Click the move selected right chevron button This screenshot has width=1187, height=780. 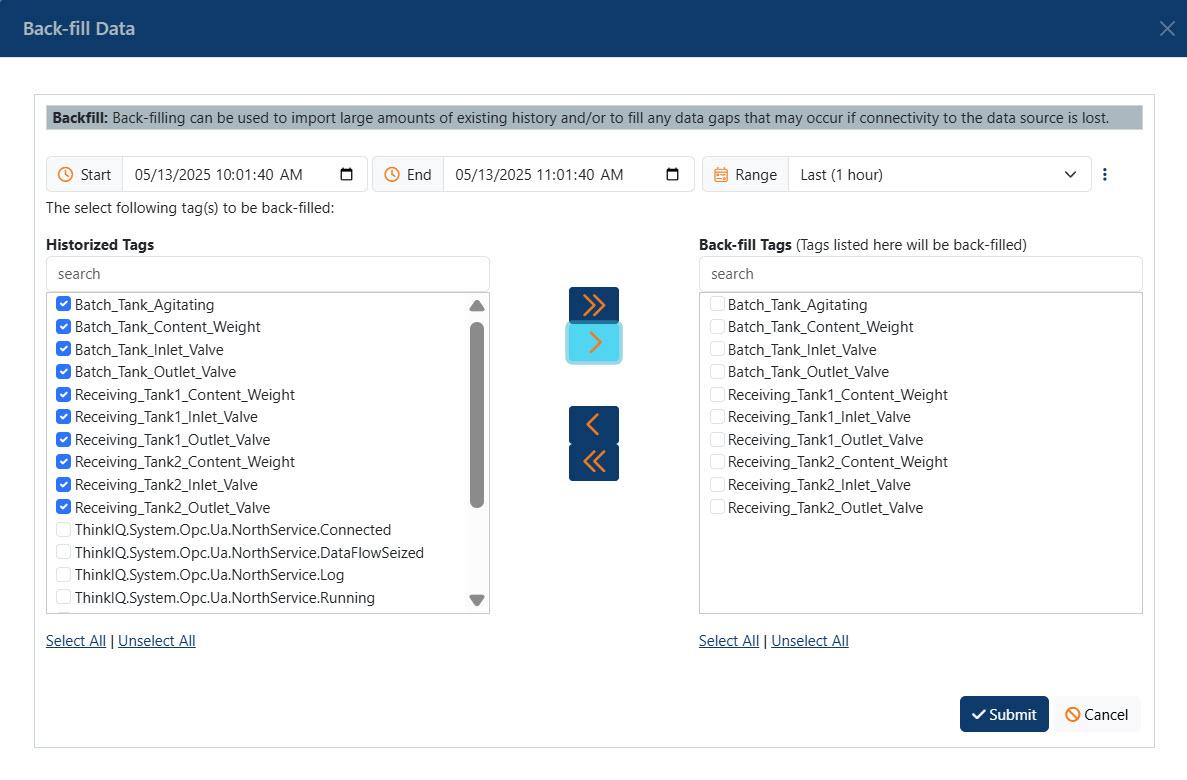(593, 343)
